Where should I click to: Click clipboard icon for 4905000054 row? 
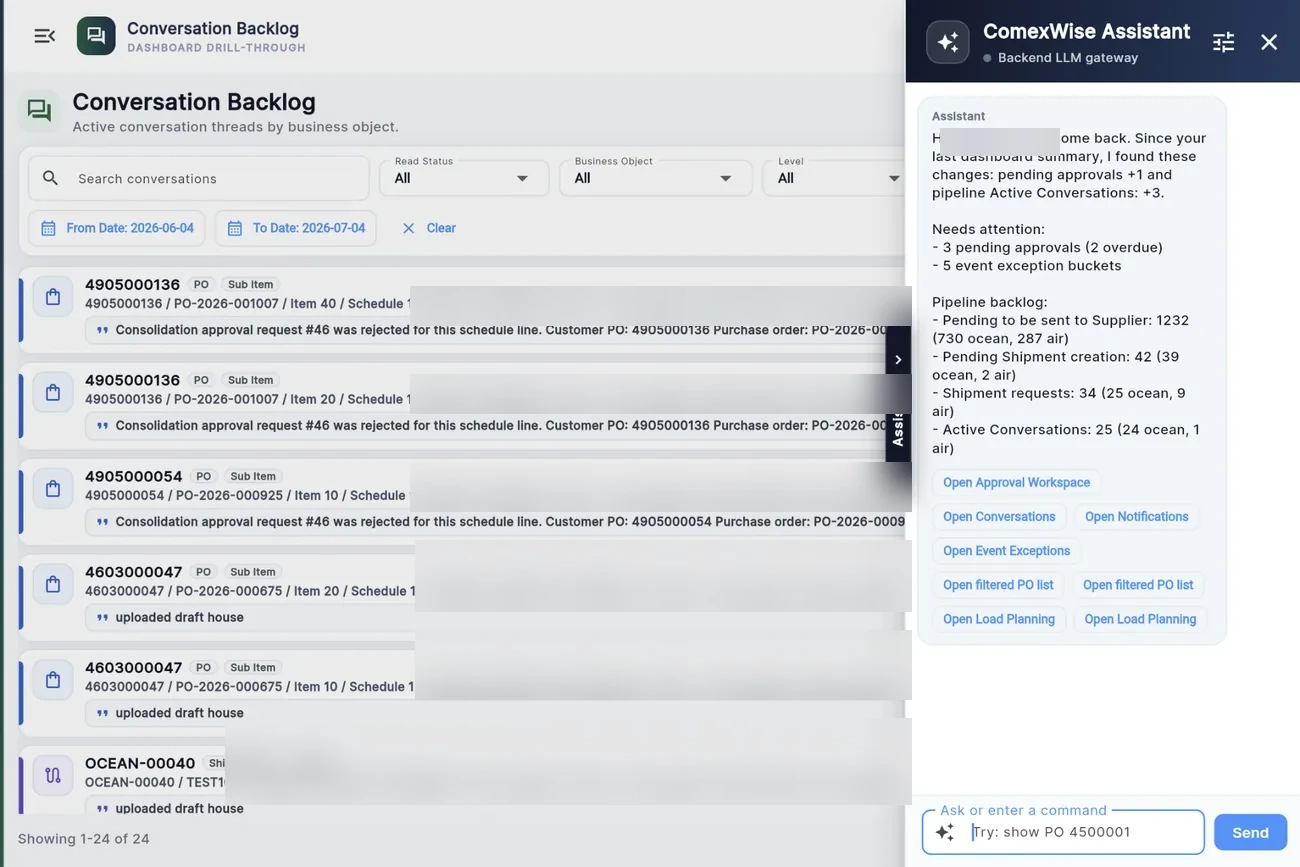pyautogui.click(x=53, y=489)
